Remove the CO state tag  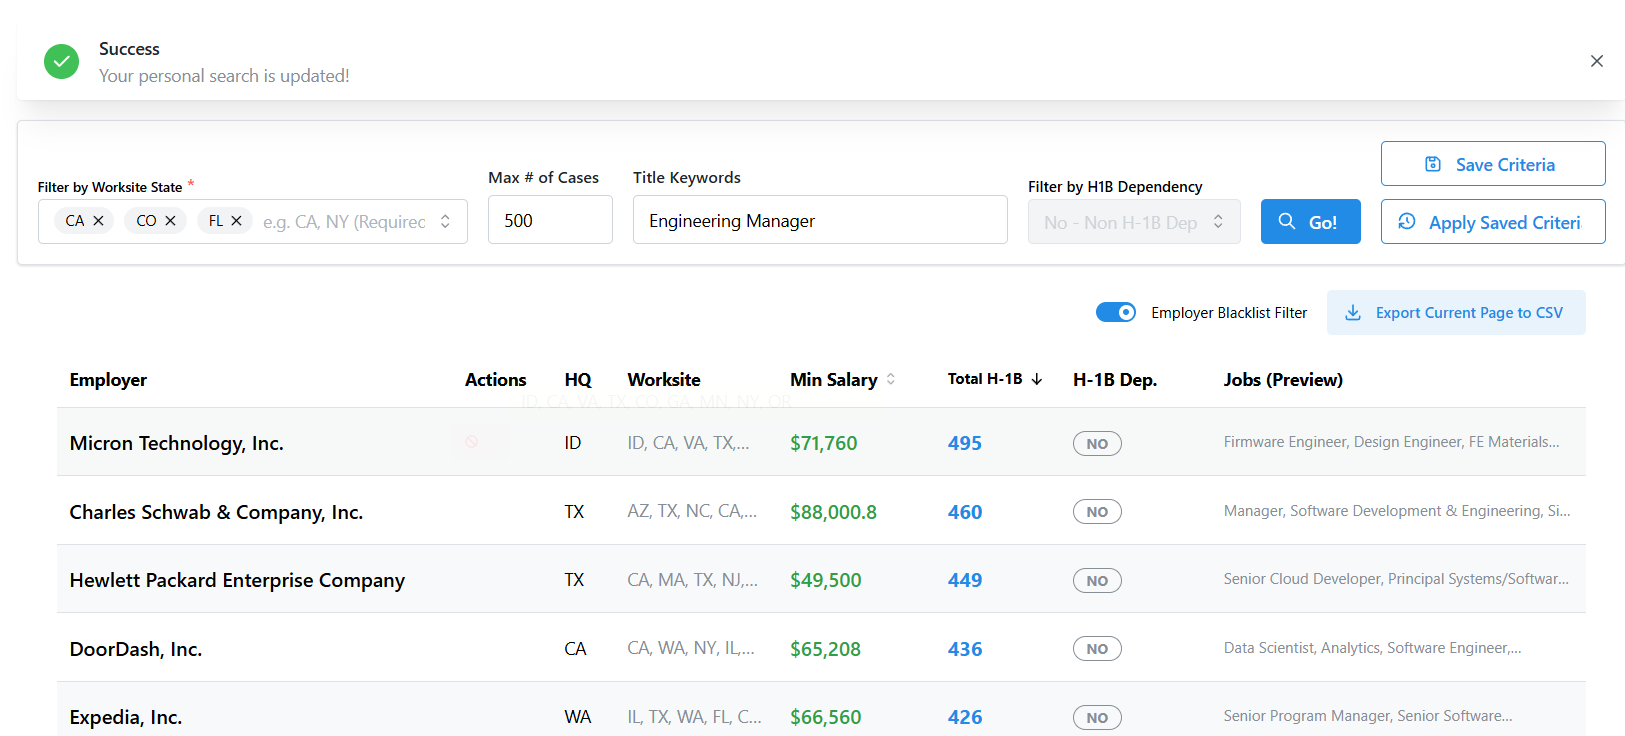point(170,221)
